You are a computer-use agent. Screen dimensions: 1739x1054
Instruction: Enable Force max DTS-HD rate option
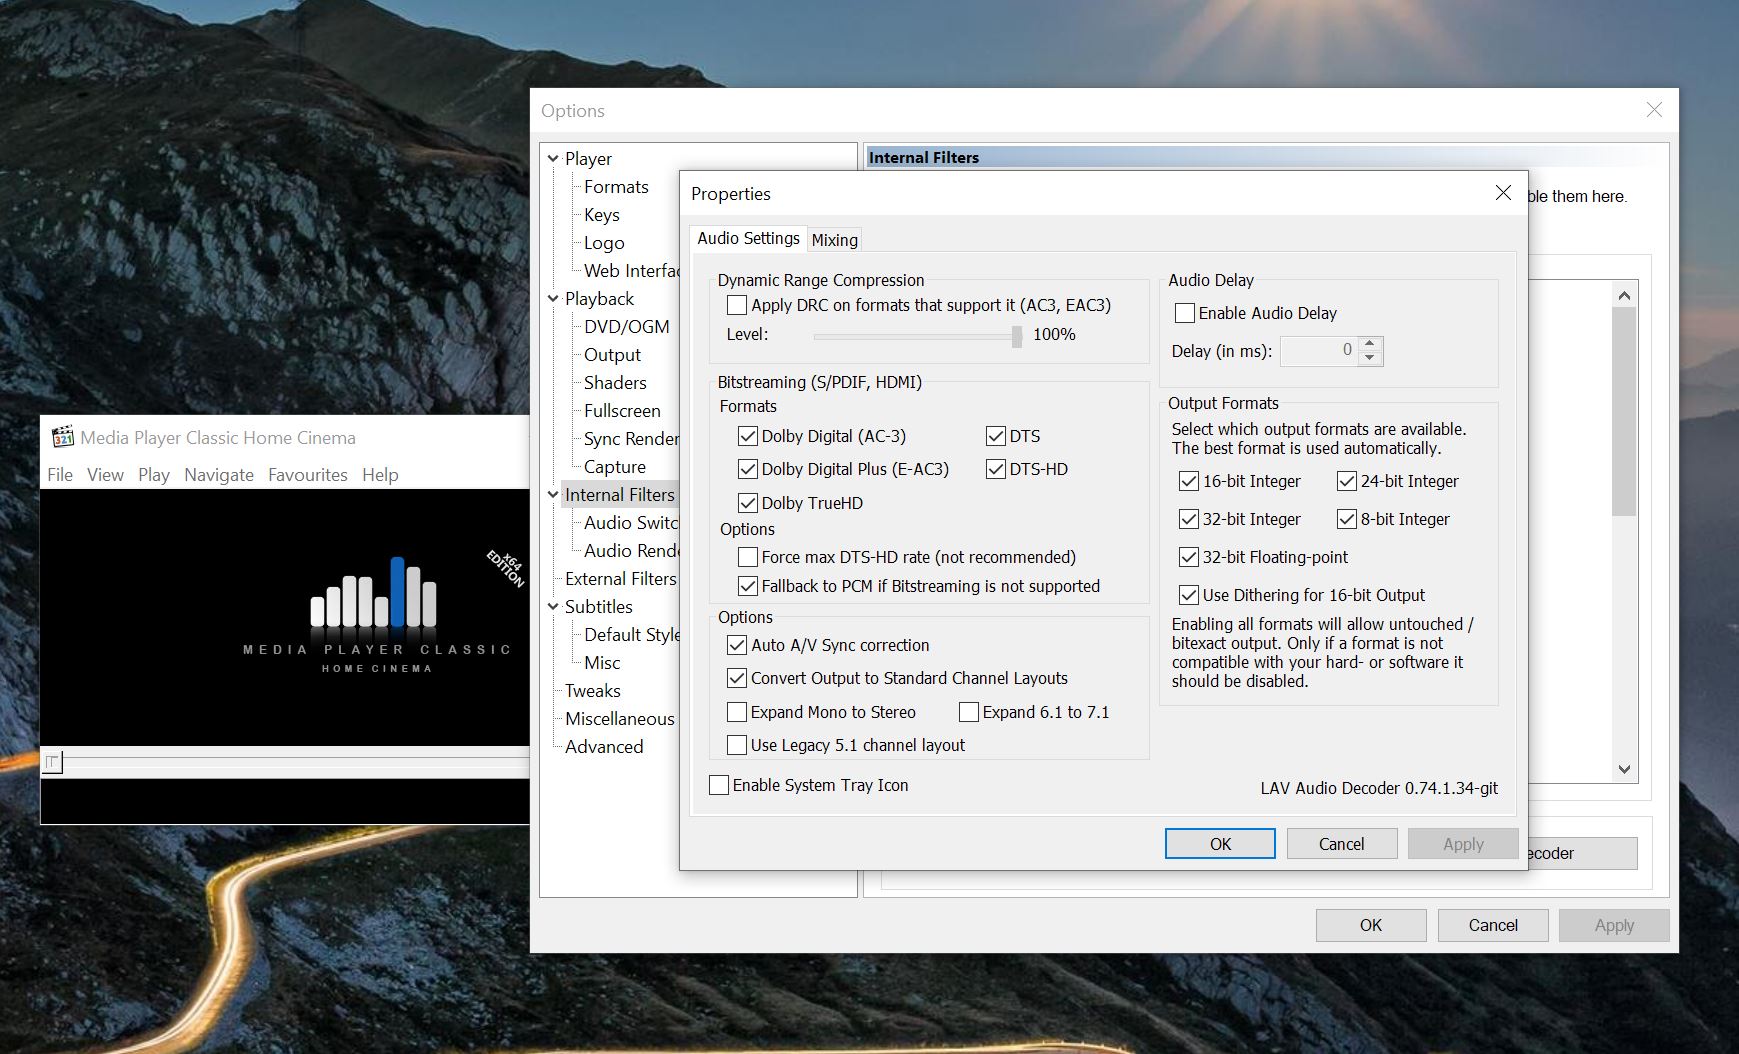(x=748, y=557)
